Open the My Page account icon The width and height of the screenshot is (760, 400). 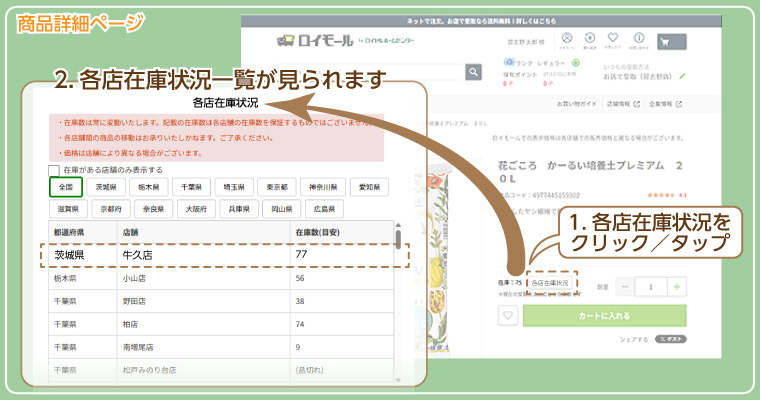(x=567, y=40)
